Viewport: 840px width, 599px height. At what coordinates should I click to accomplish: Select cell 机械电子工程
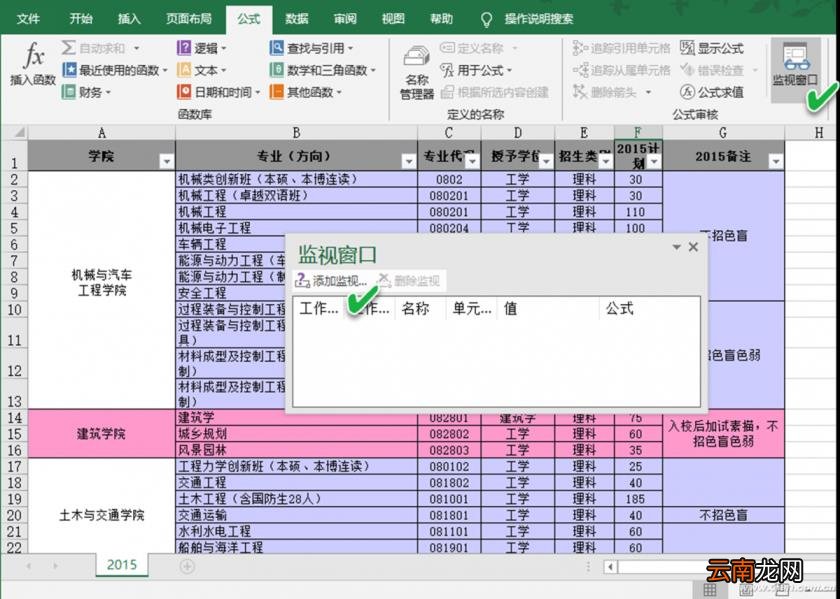(x=296, y=228)
